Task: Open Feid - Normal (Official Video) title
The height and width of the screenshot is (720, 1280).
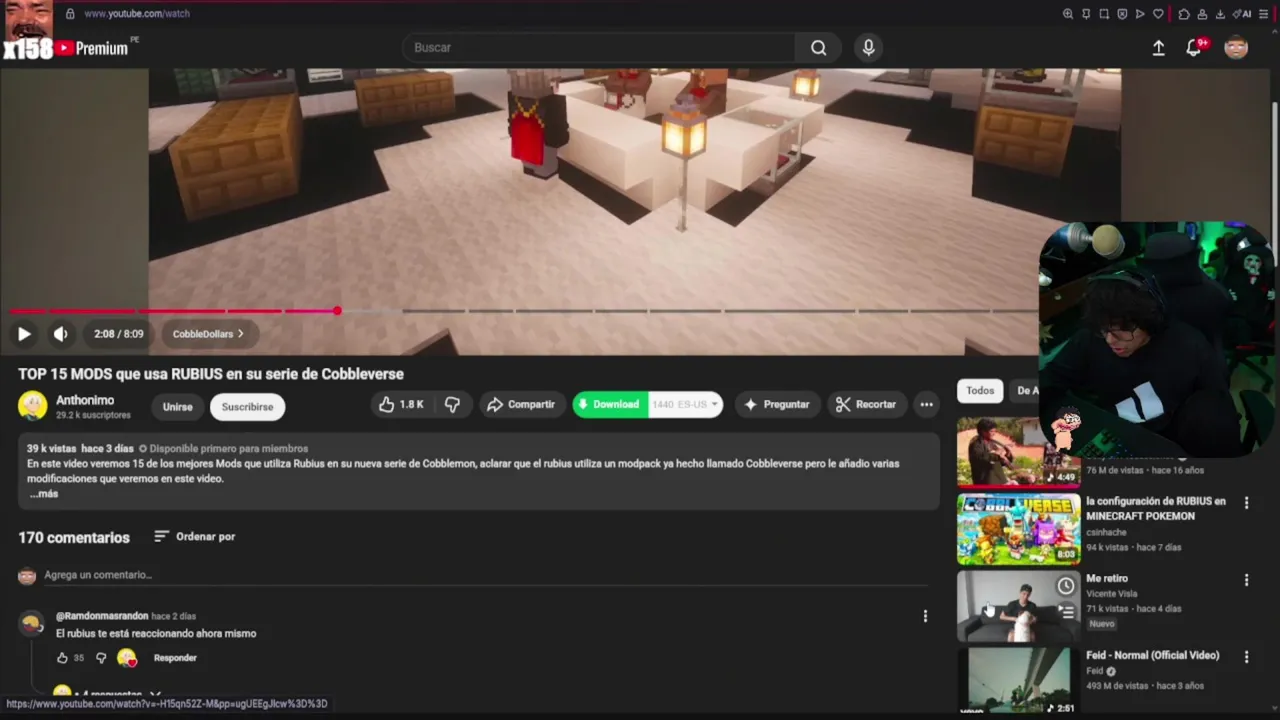Action: pyautogui.click(x=1152, y=656)
